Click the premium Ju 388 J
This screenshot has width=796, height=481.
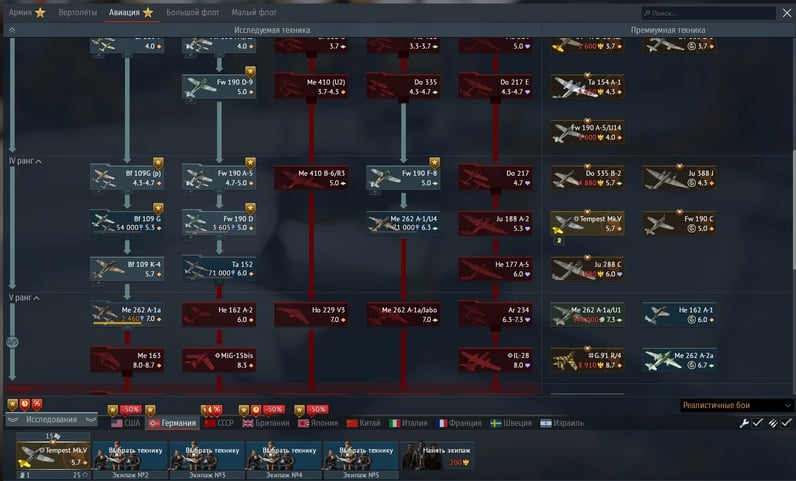tap(679, 177)
